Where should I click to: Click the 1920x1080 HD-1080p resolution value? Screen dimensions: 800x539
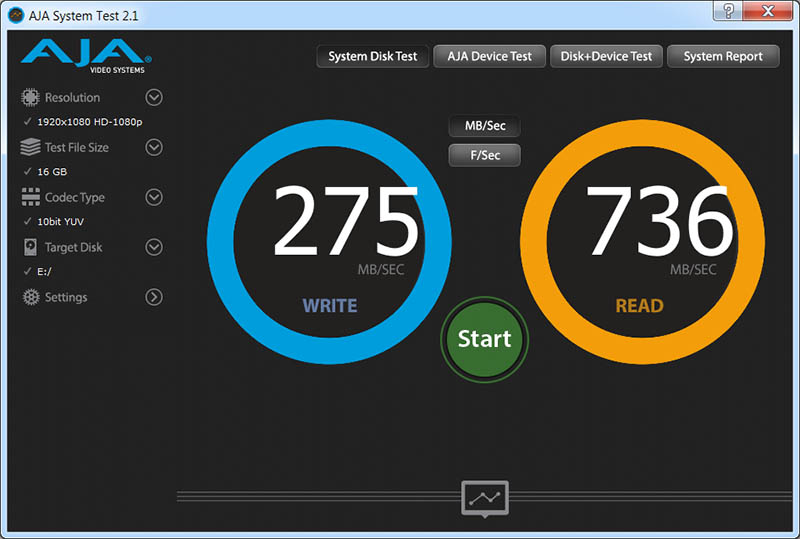tap(90, 122)
